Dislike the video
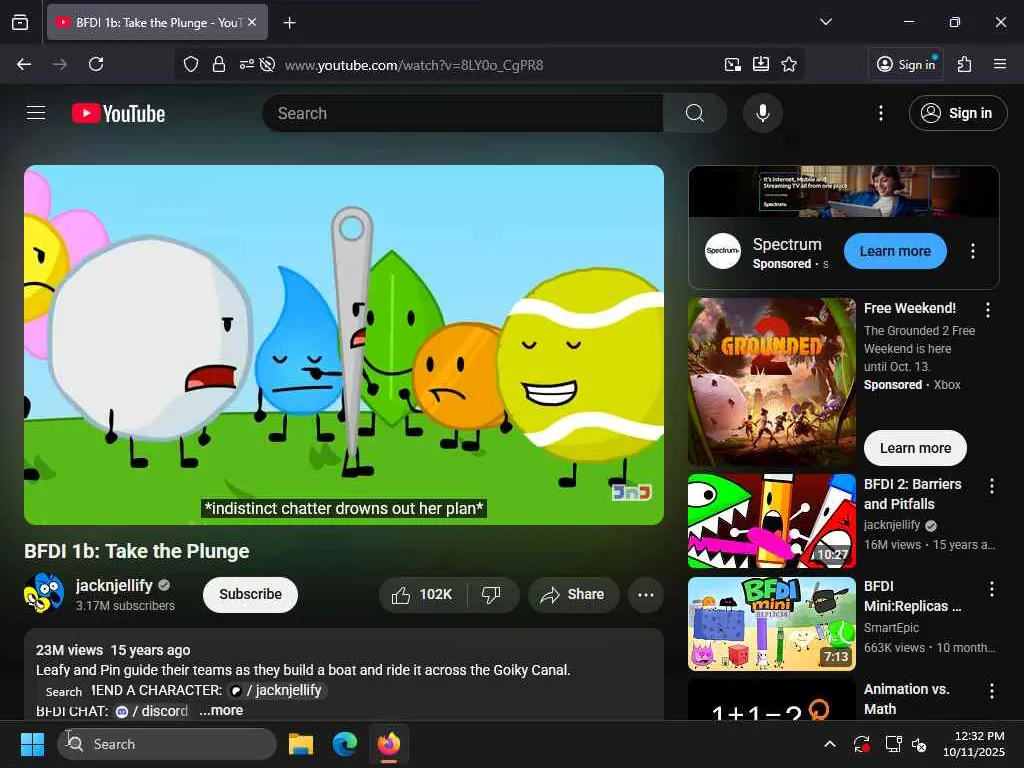 coord(491,594)
